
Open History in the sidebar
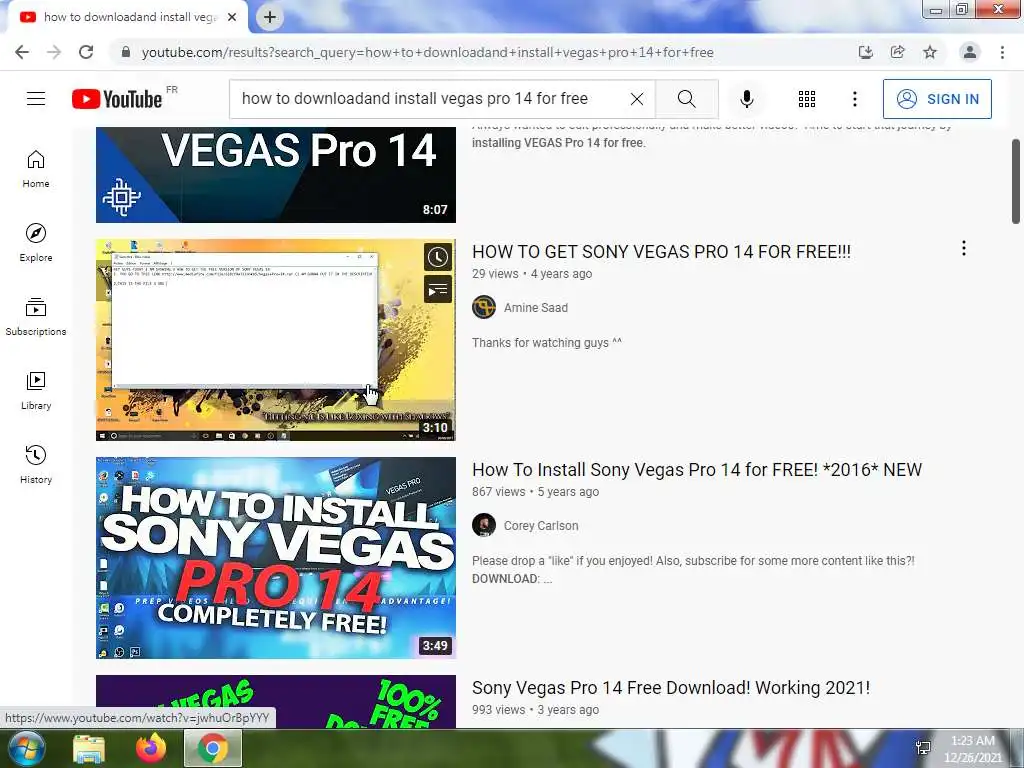pos(36,464)
